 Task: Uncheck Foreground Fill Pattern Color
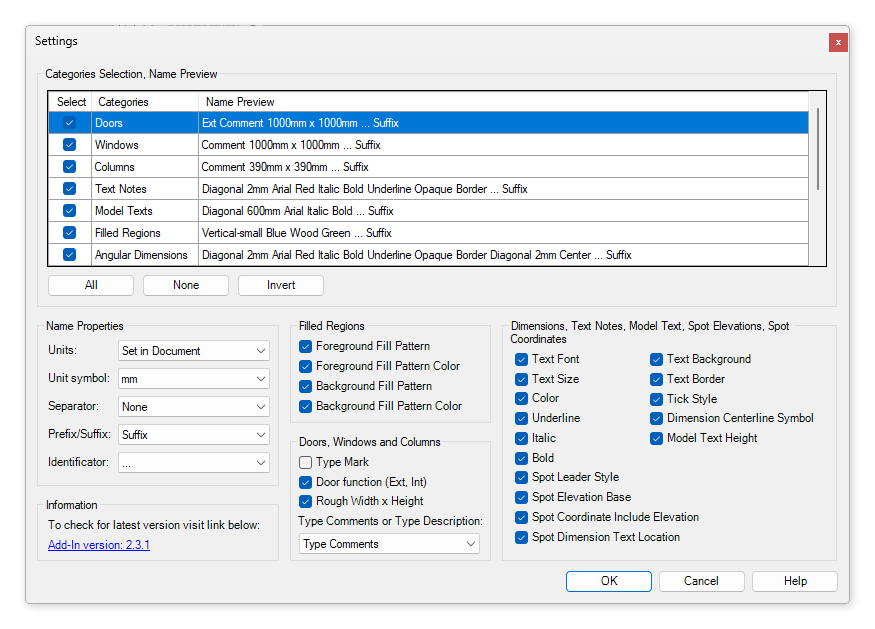pyautogui.click(x=306, y=366)
